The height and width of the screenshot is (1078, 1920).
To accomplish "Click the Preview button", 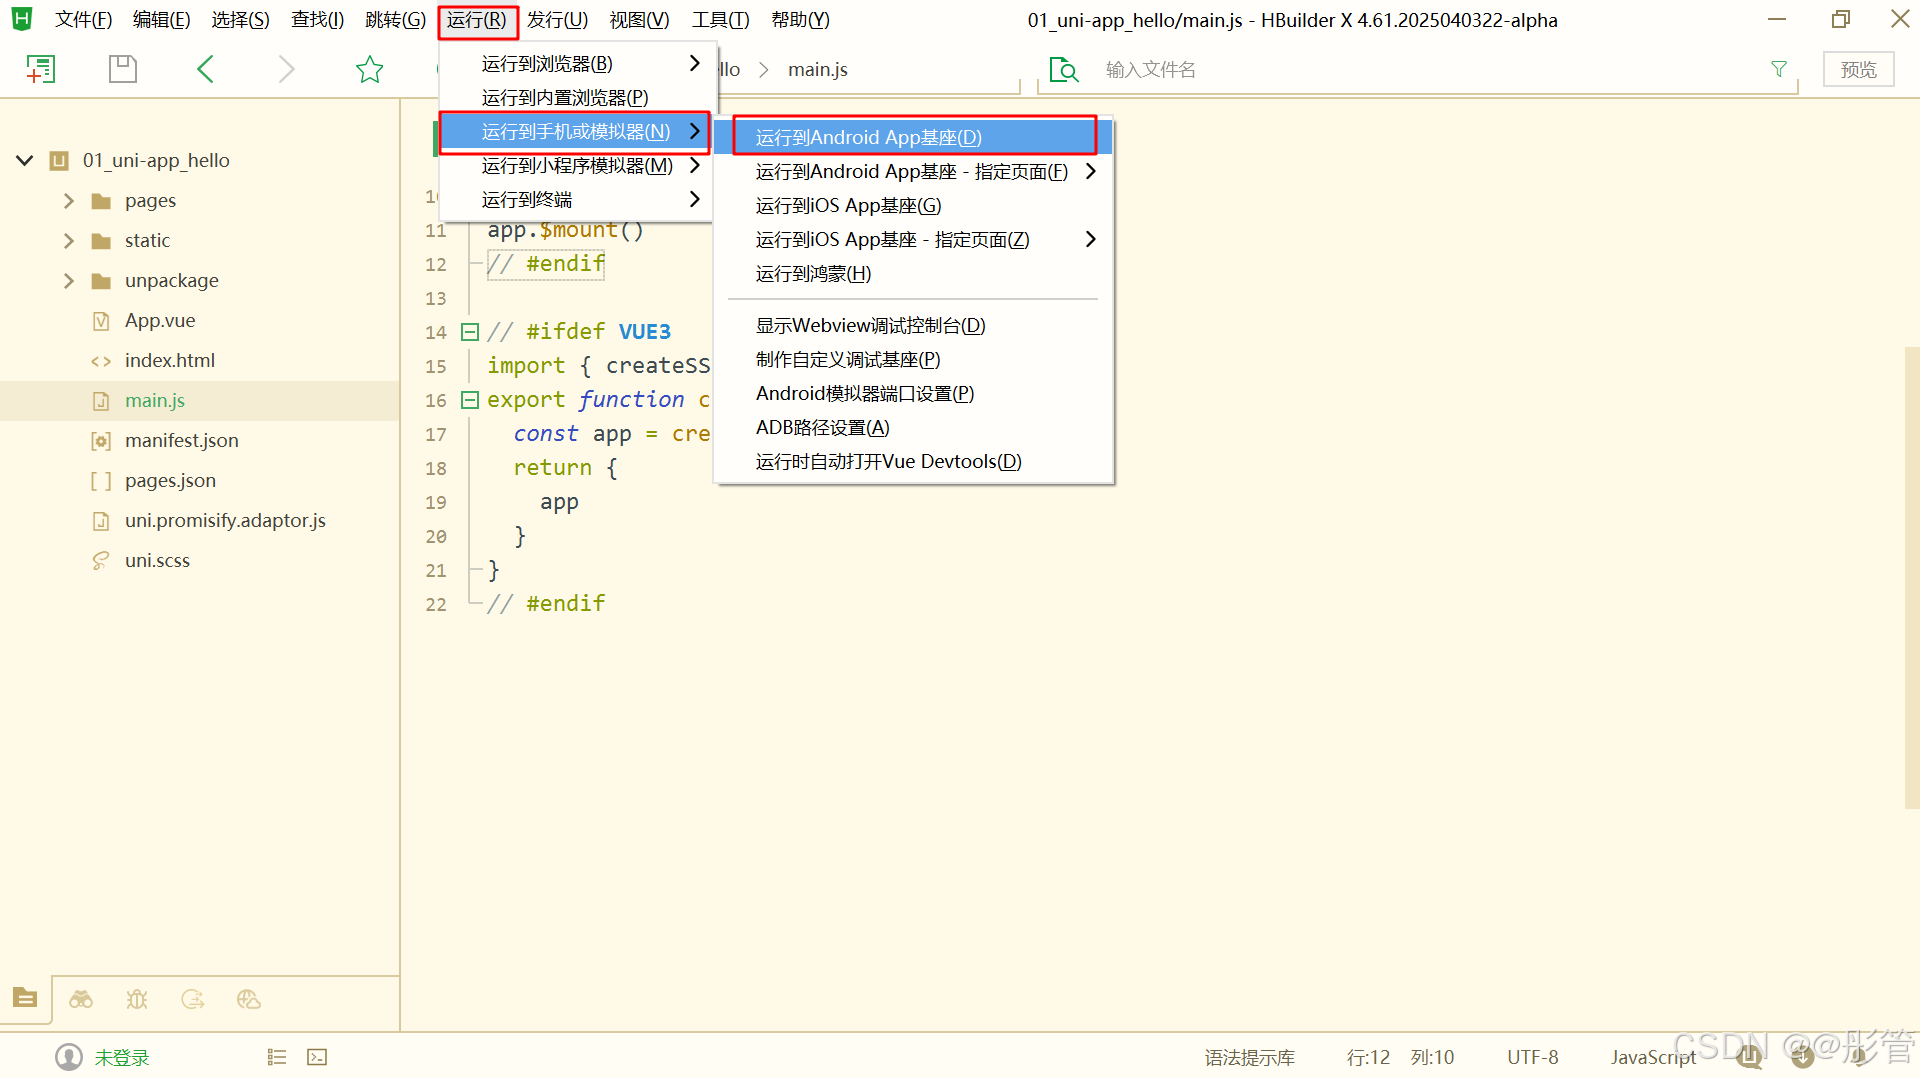I will (x=1858, y=70).
